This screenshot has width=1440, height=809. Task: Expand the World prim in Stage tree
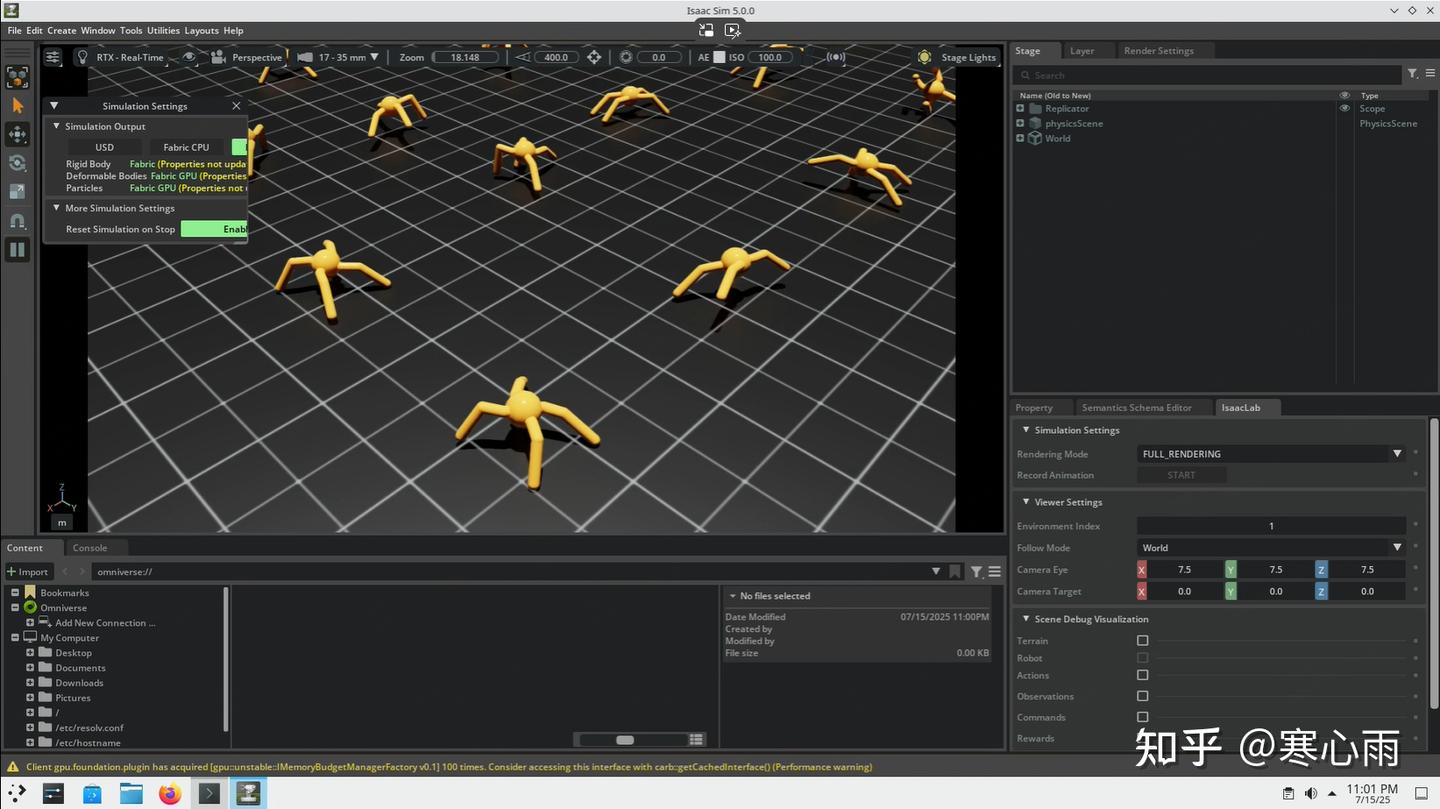coord(1020,139)
